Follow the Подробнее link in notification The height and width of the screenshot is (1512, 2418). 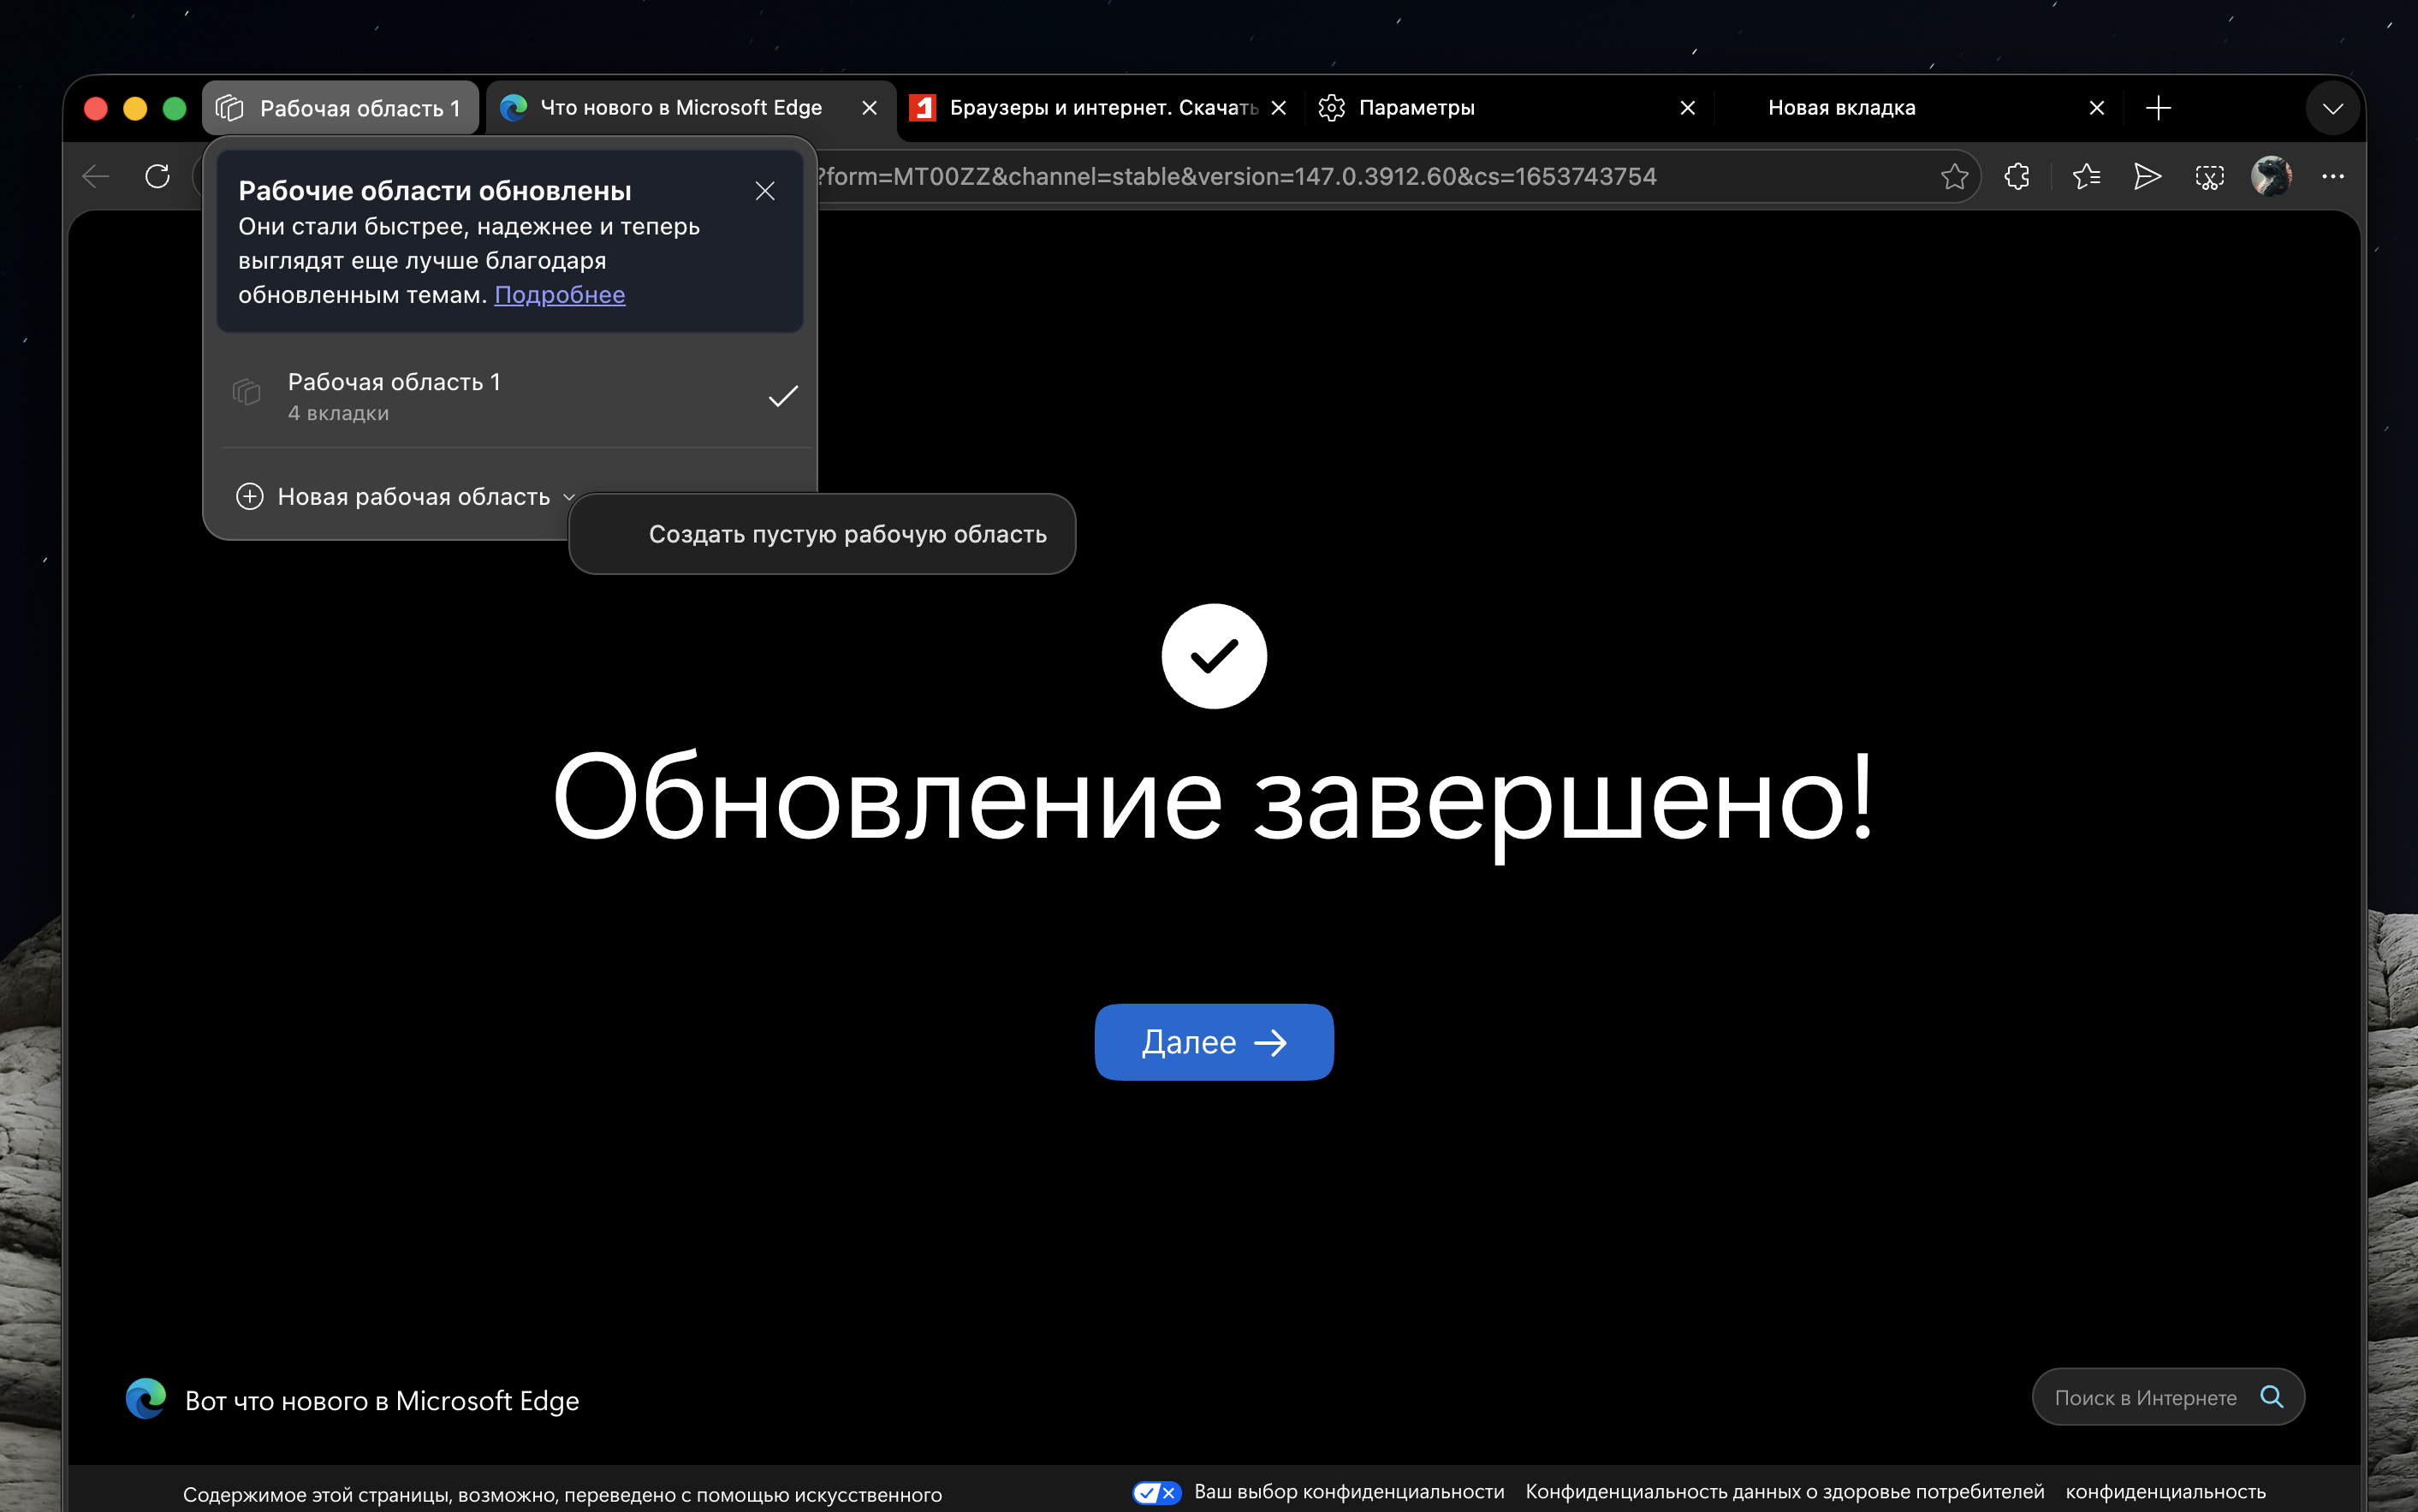(x=559, y=295)
